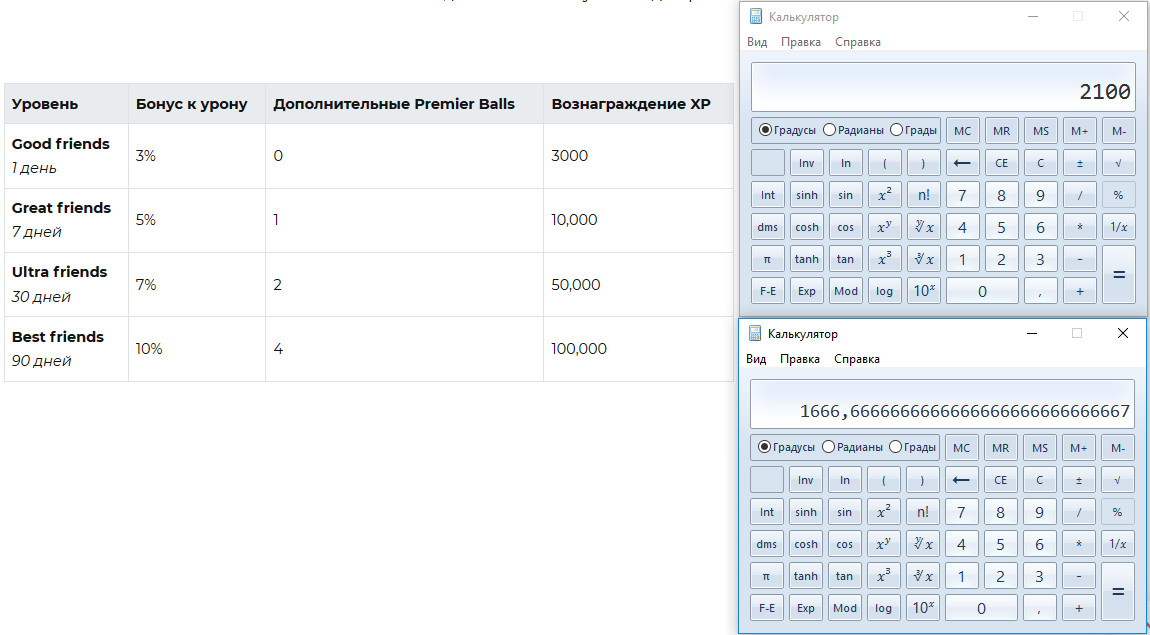The image size is (1150, 635).
Task: Click backspace arrow in top calculator
Action: coord(962,163)
